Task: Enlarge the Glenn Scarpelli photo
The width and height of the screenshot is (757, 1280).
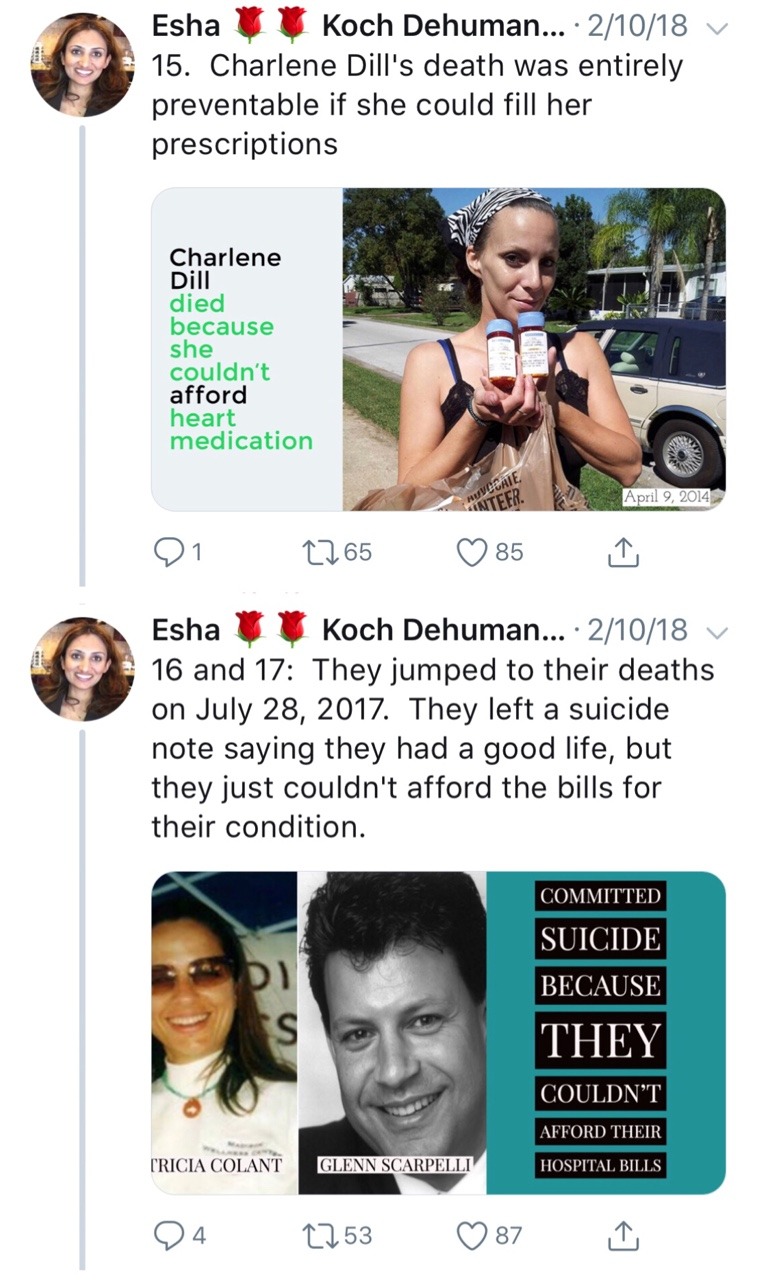Action: pos(393,1033)
